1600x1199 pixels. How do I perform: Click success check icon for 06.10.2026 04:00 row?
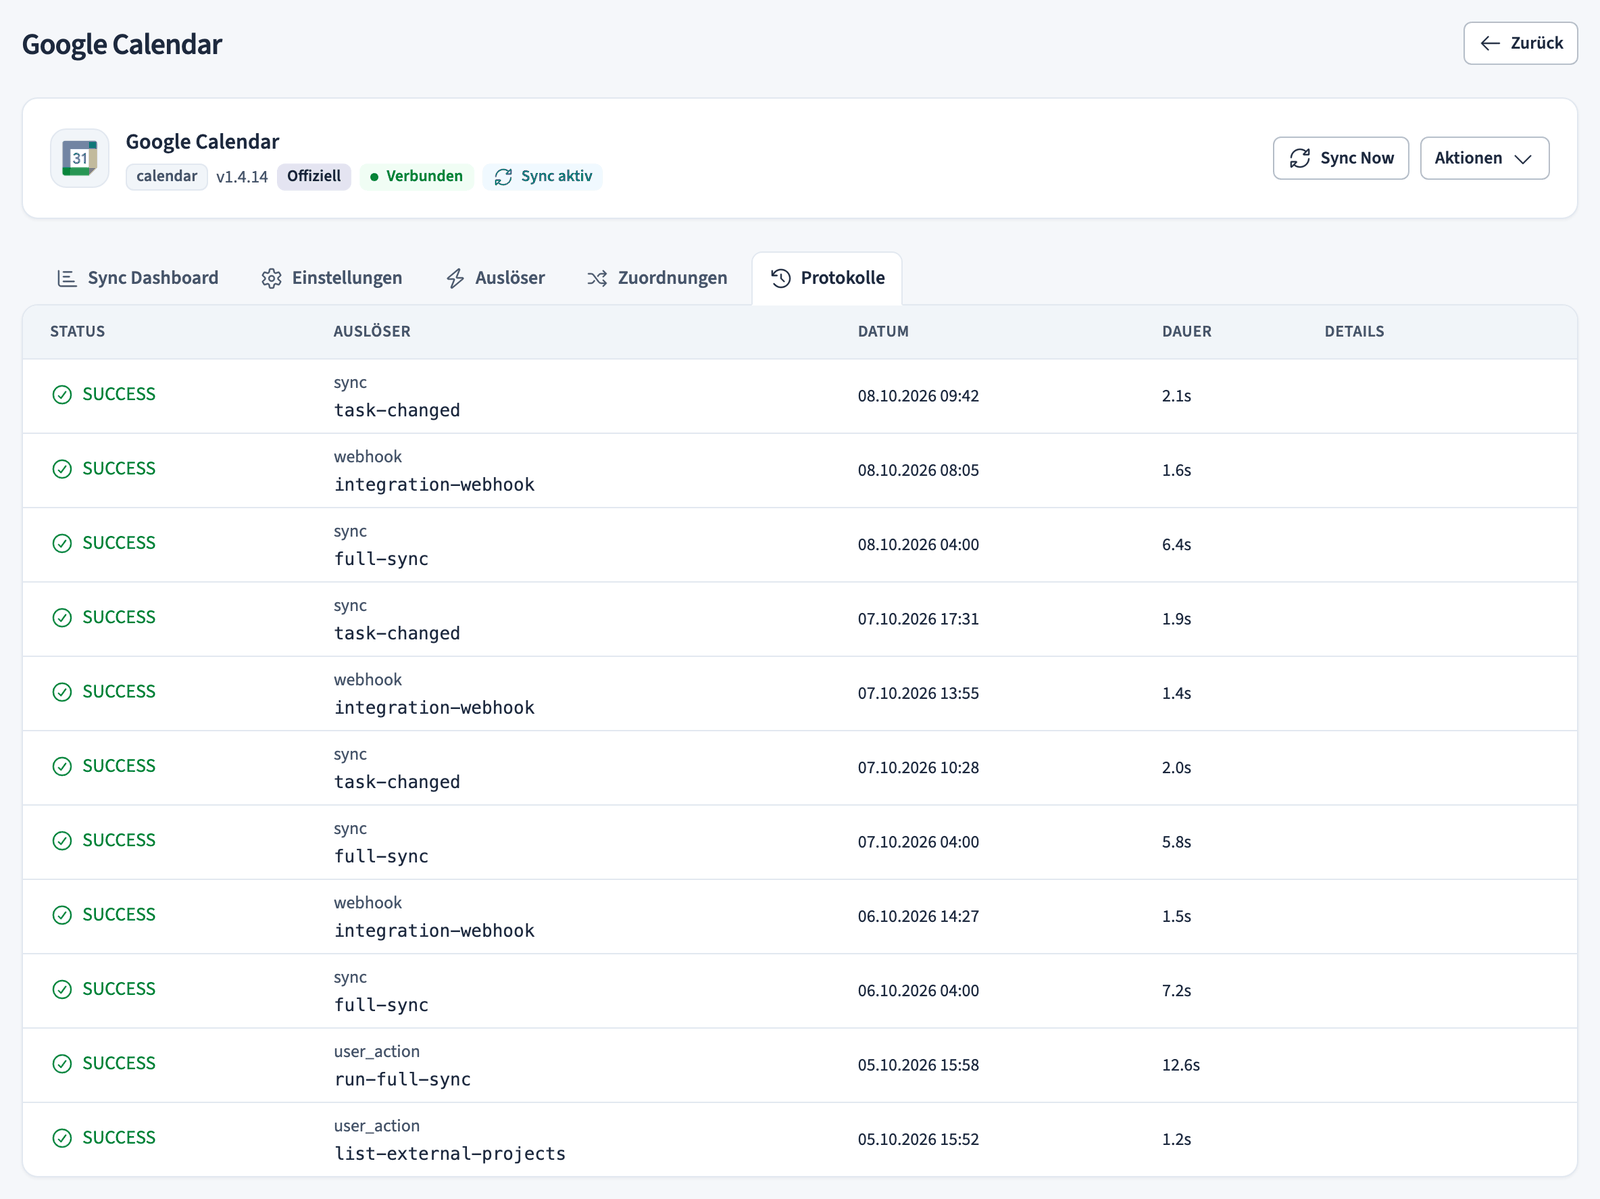[x=62, y=989]
